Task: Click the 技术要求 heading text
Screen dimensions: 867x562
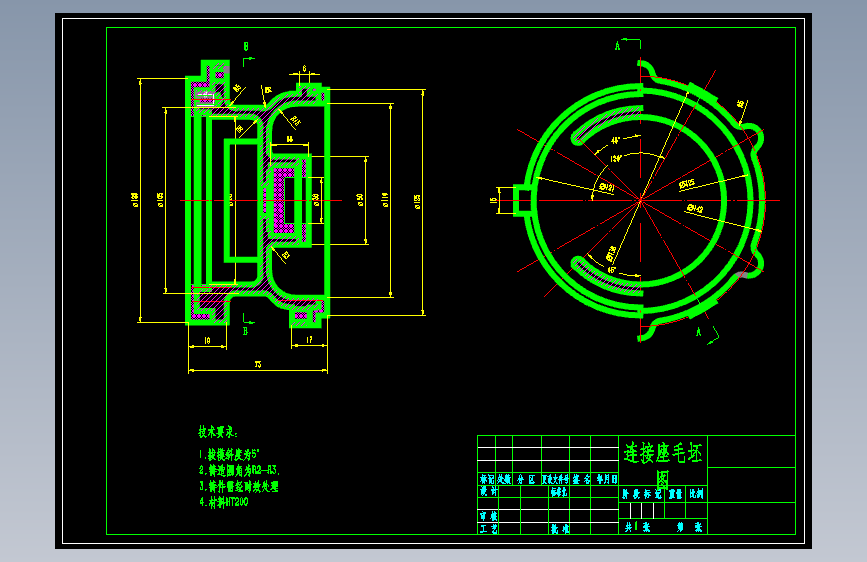Action: [218, 433]
